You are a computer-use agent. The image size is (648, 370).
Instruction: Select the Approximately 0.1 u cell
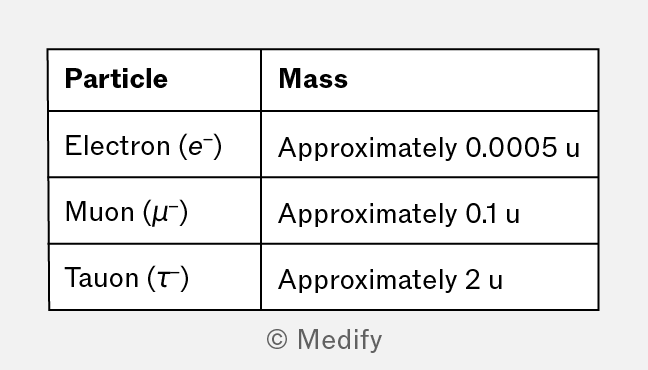(x=430, y=211)
